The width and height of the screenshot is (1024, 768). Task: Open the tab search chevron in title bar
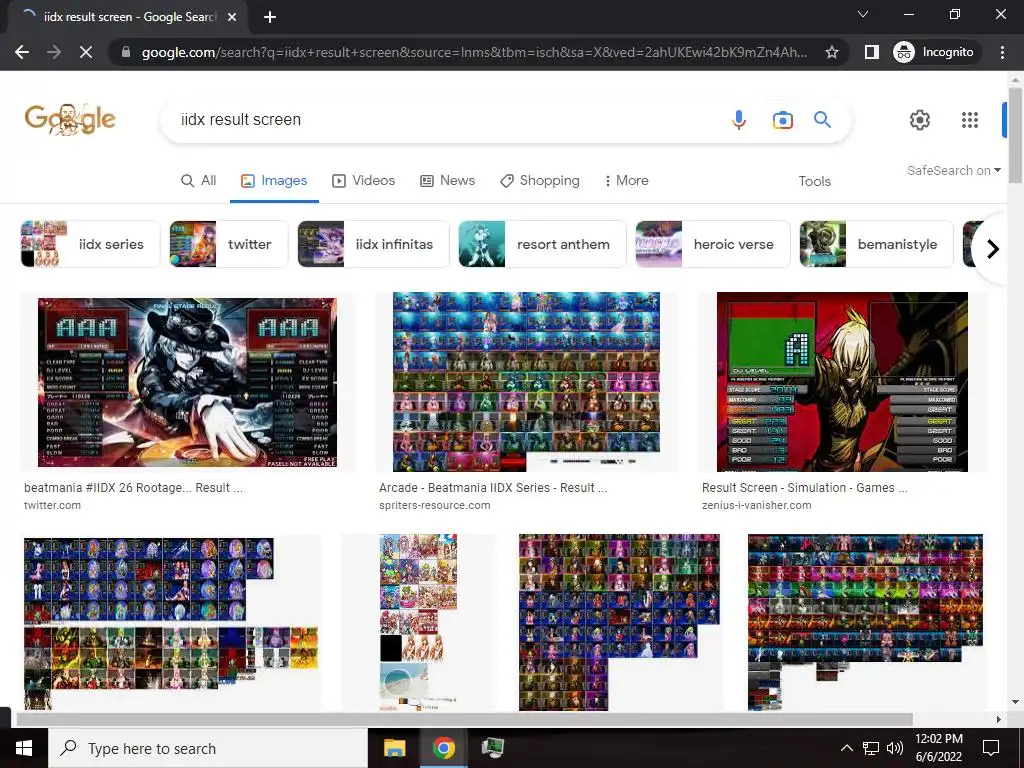tap(863, 14)
